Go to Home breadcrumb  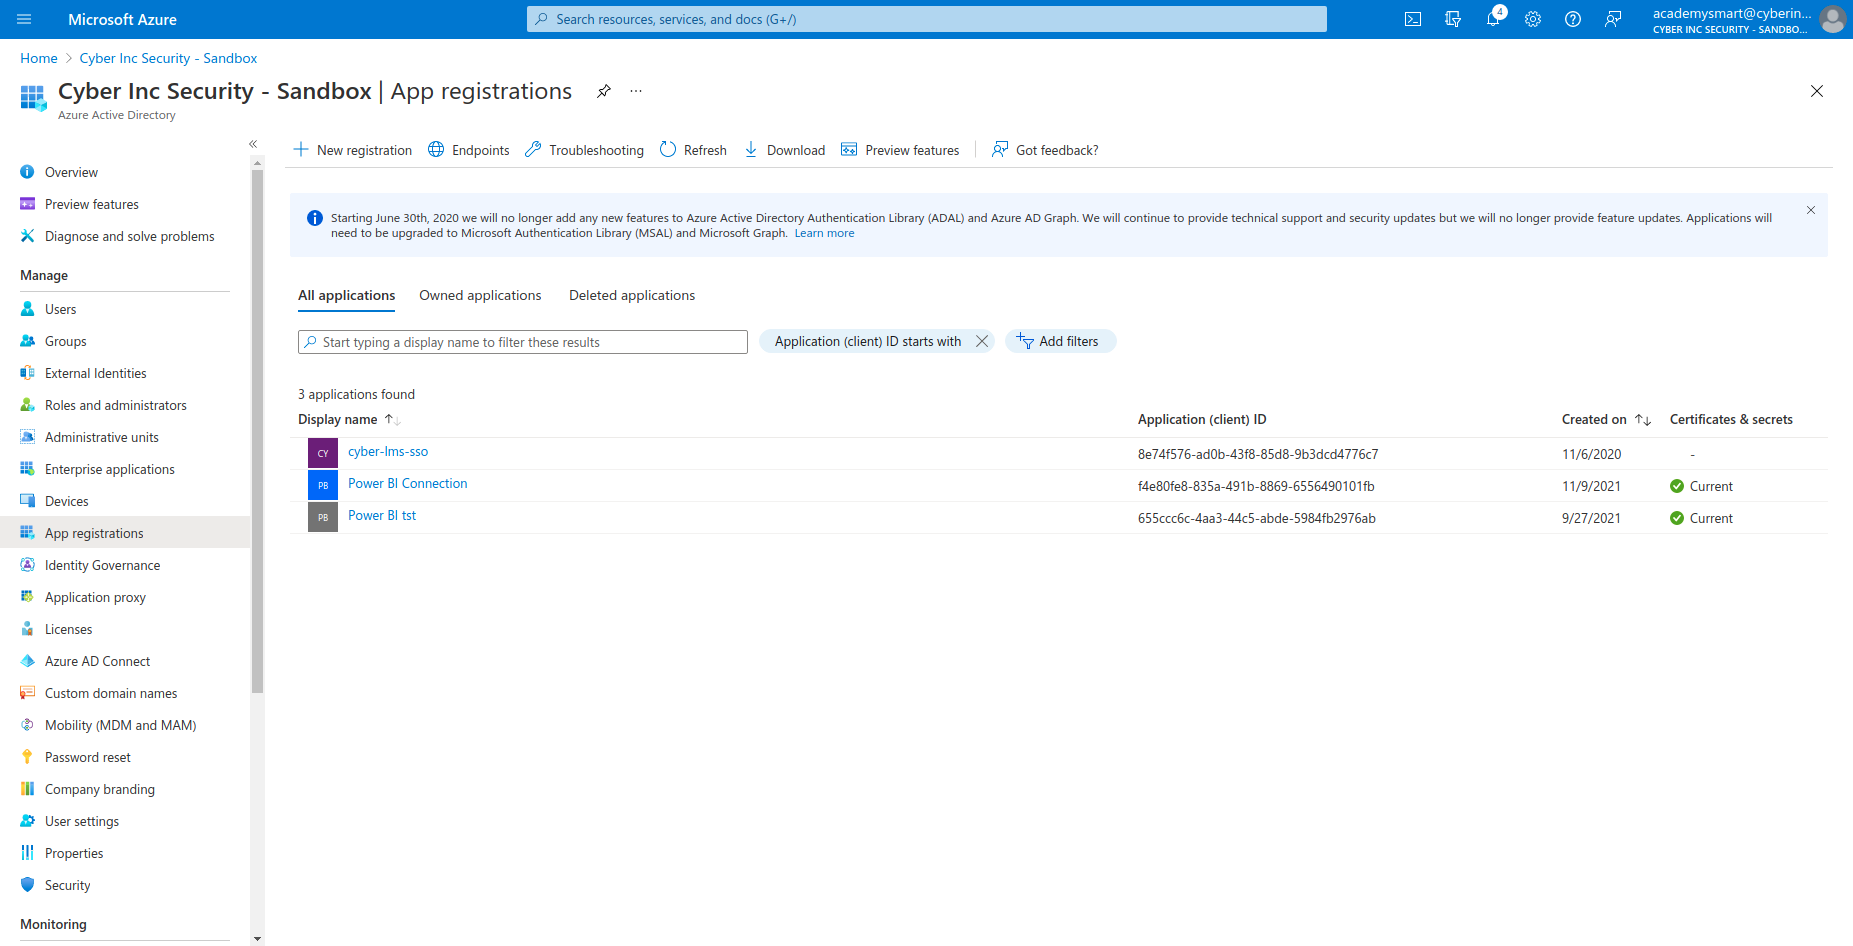(39, 58)
